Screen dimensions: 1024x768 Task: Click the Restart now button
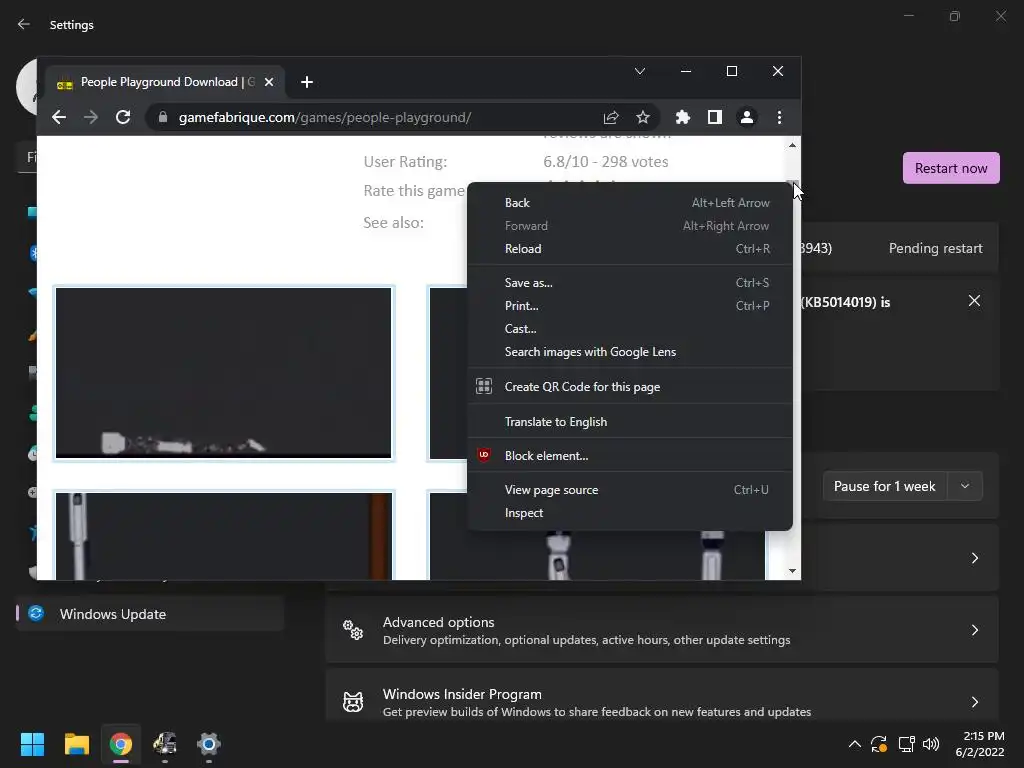point(951,168)
